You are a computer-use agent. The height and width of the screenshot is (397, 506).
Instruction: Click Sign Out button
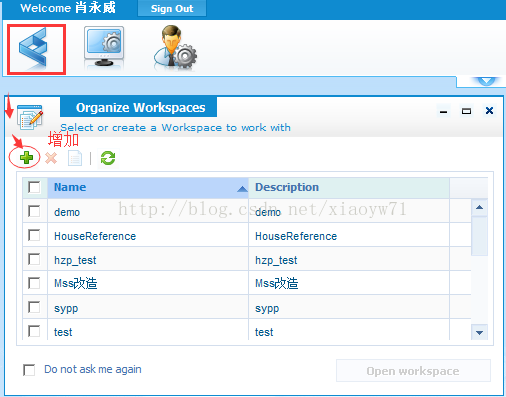tap(172, 8)
